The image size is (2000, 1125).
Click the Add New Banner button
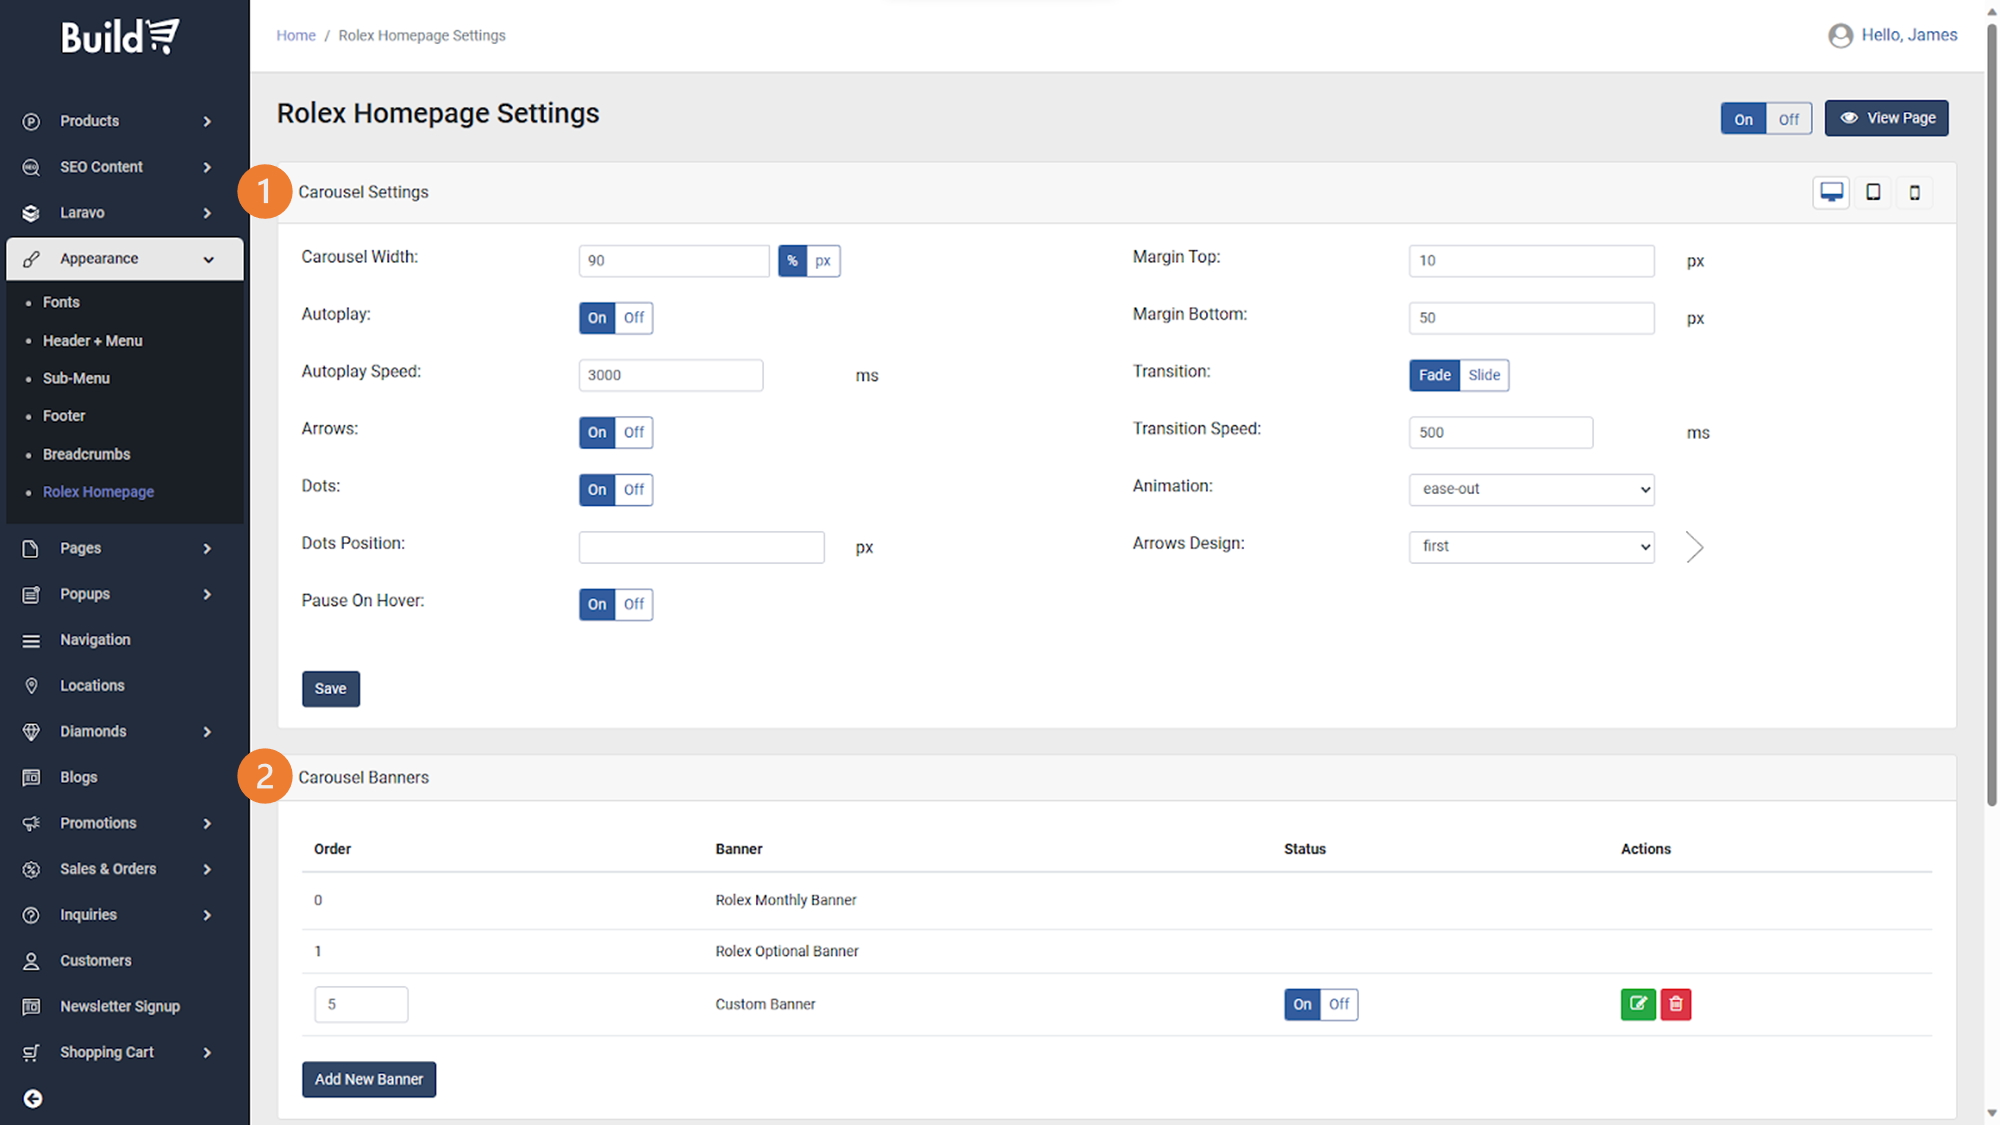pos(368,1079)
